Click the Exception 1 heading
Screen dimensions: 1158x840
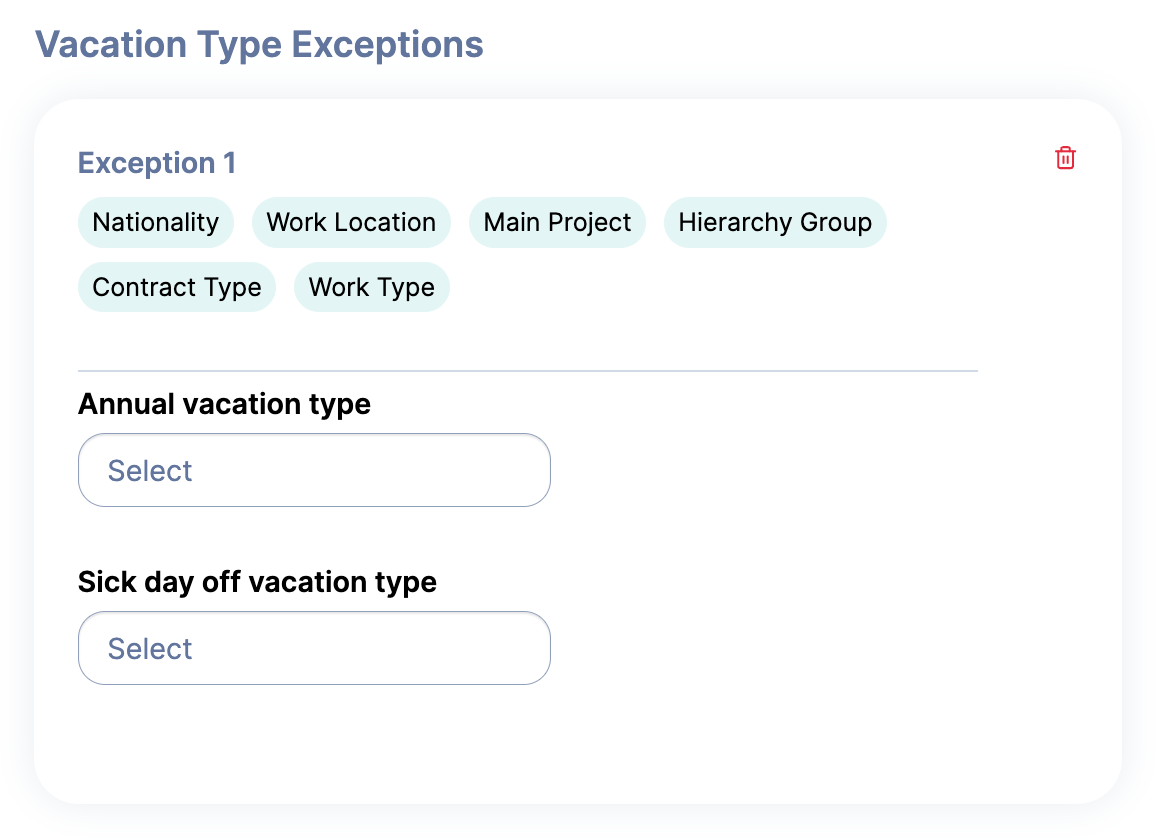pos(157,163)
